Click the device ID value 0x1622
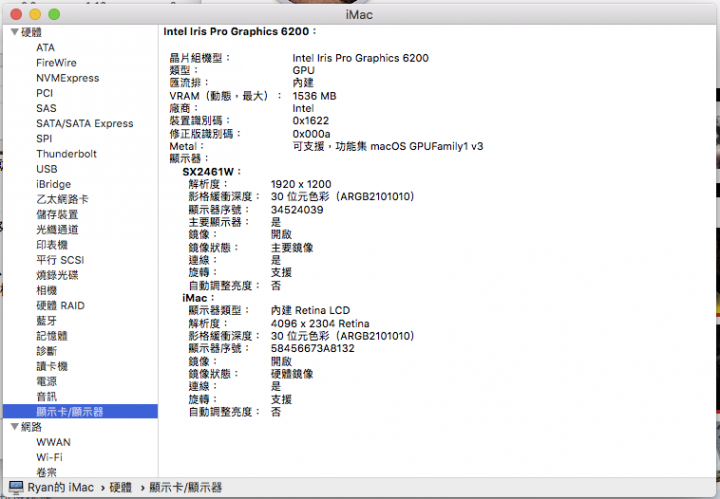This screenshot has height=499, width=720. click(x=311, y=120)
